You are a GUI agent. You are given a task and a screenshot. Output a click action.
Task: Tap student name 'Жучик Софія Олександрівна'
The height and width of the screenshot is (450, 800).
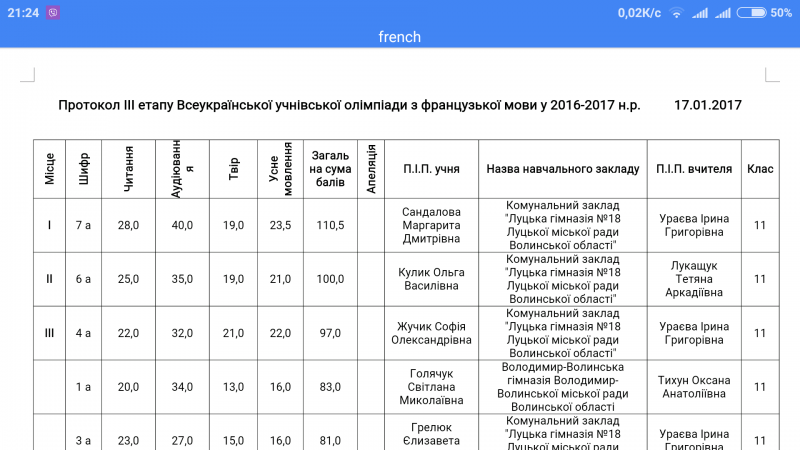[431, 333]
